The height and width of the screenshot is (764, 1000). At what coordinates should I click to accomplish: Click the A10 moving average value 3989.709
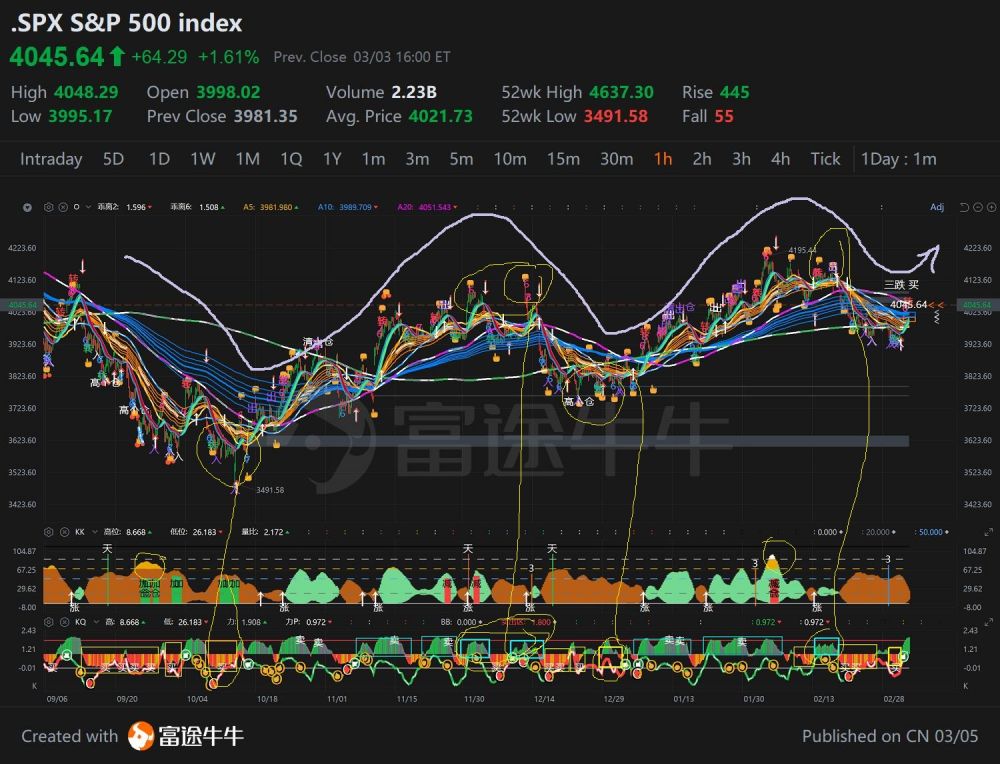(x=355, y=207)
